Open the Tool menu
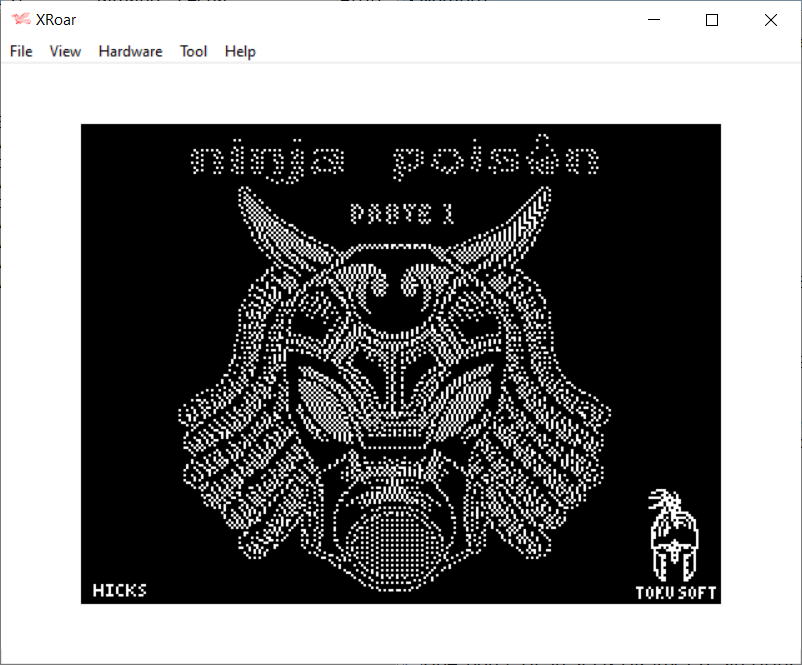The width and height of the screenshot is (802, 665). coord(193,51)
